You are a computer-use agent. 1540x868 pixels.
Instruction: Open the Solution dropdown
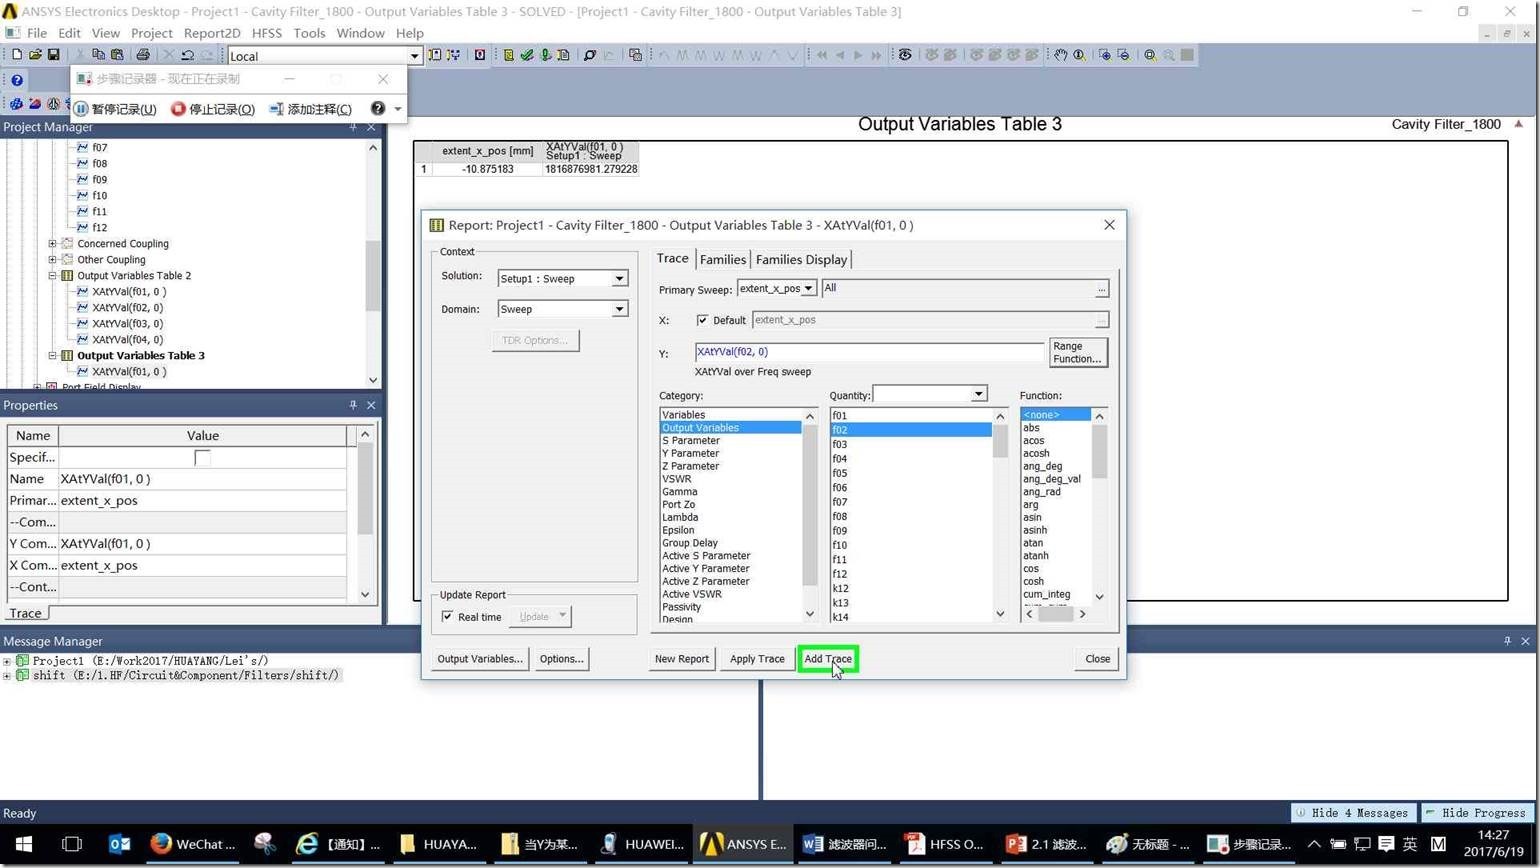[x=619, y=279]
